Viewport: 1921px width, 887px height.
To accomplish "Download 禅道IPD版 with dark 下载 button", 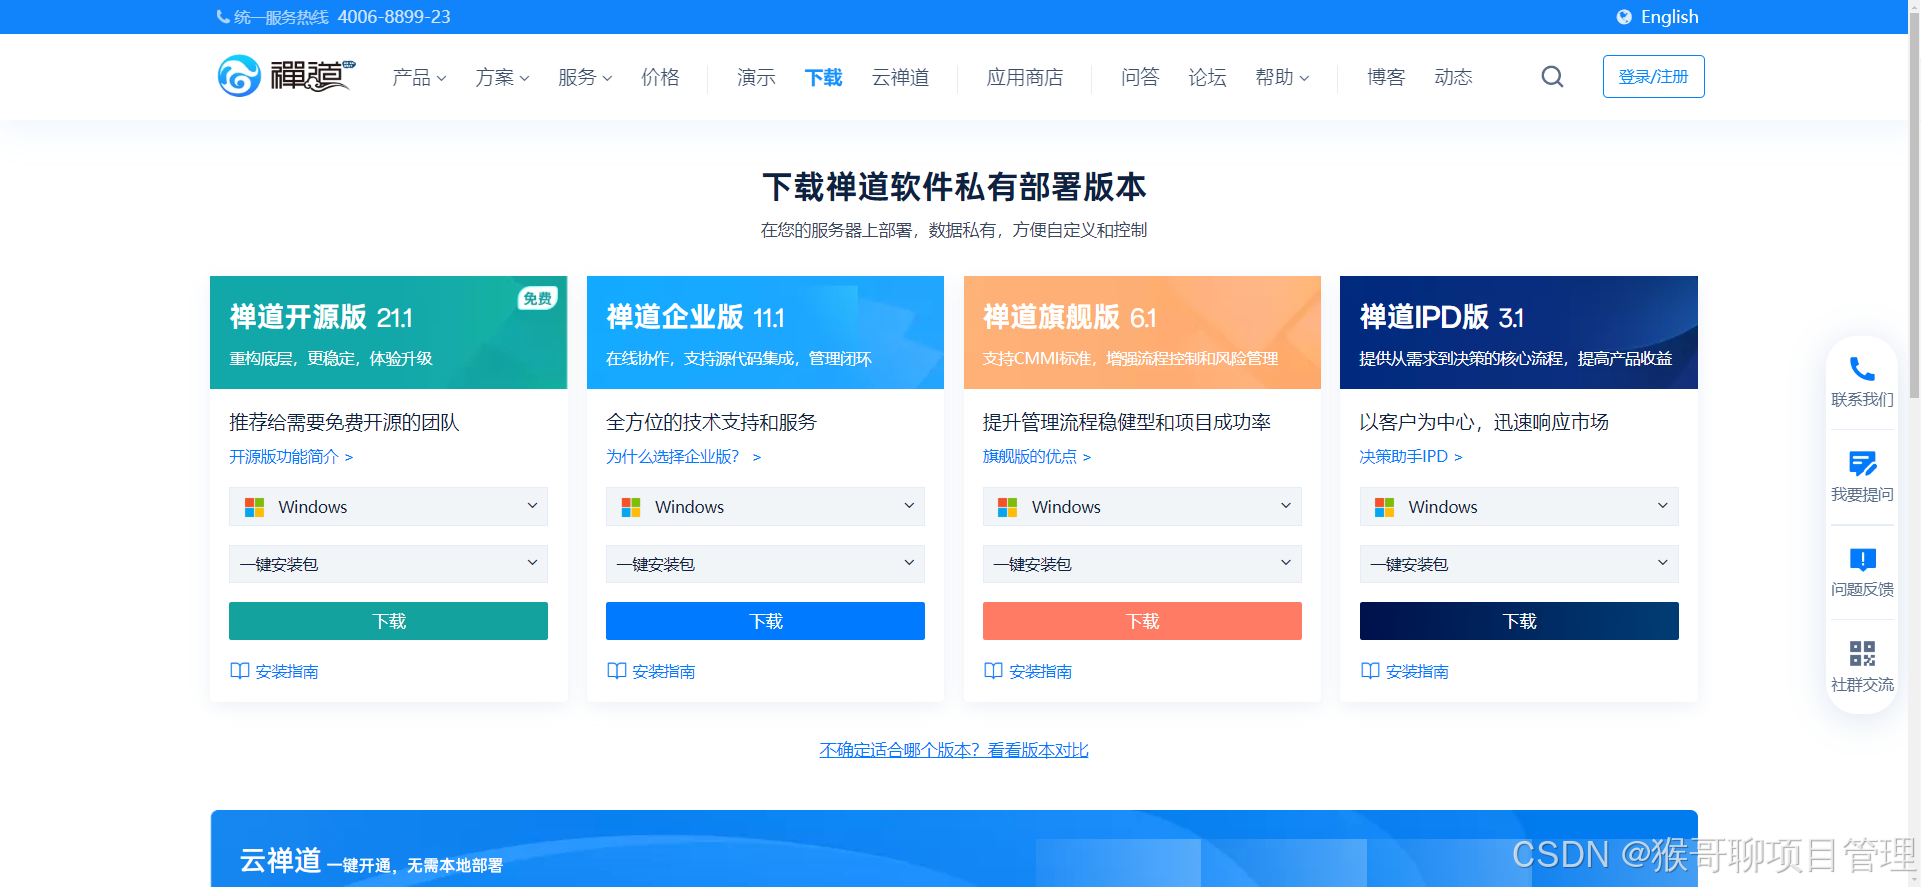I will (1519, 621).
